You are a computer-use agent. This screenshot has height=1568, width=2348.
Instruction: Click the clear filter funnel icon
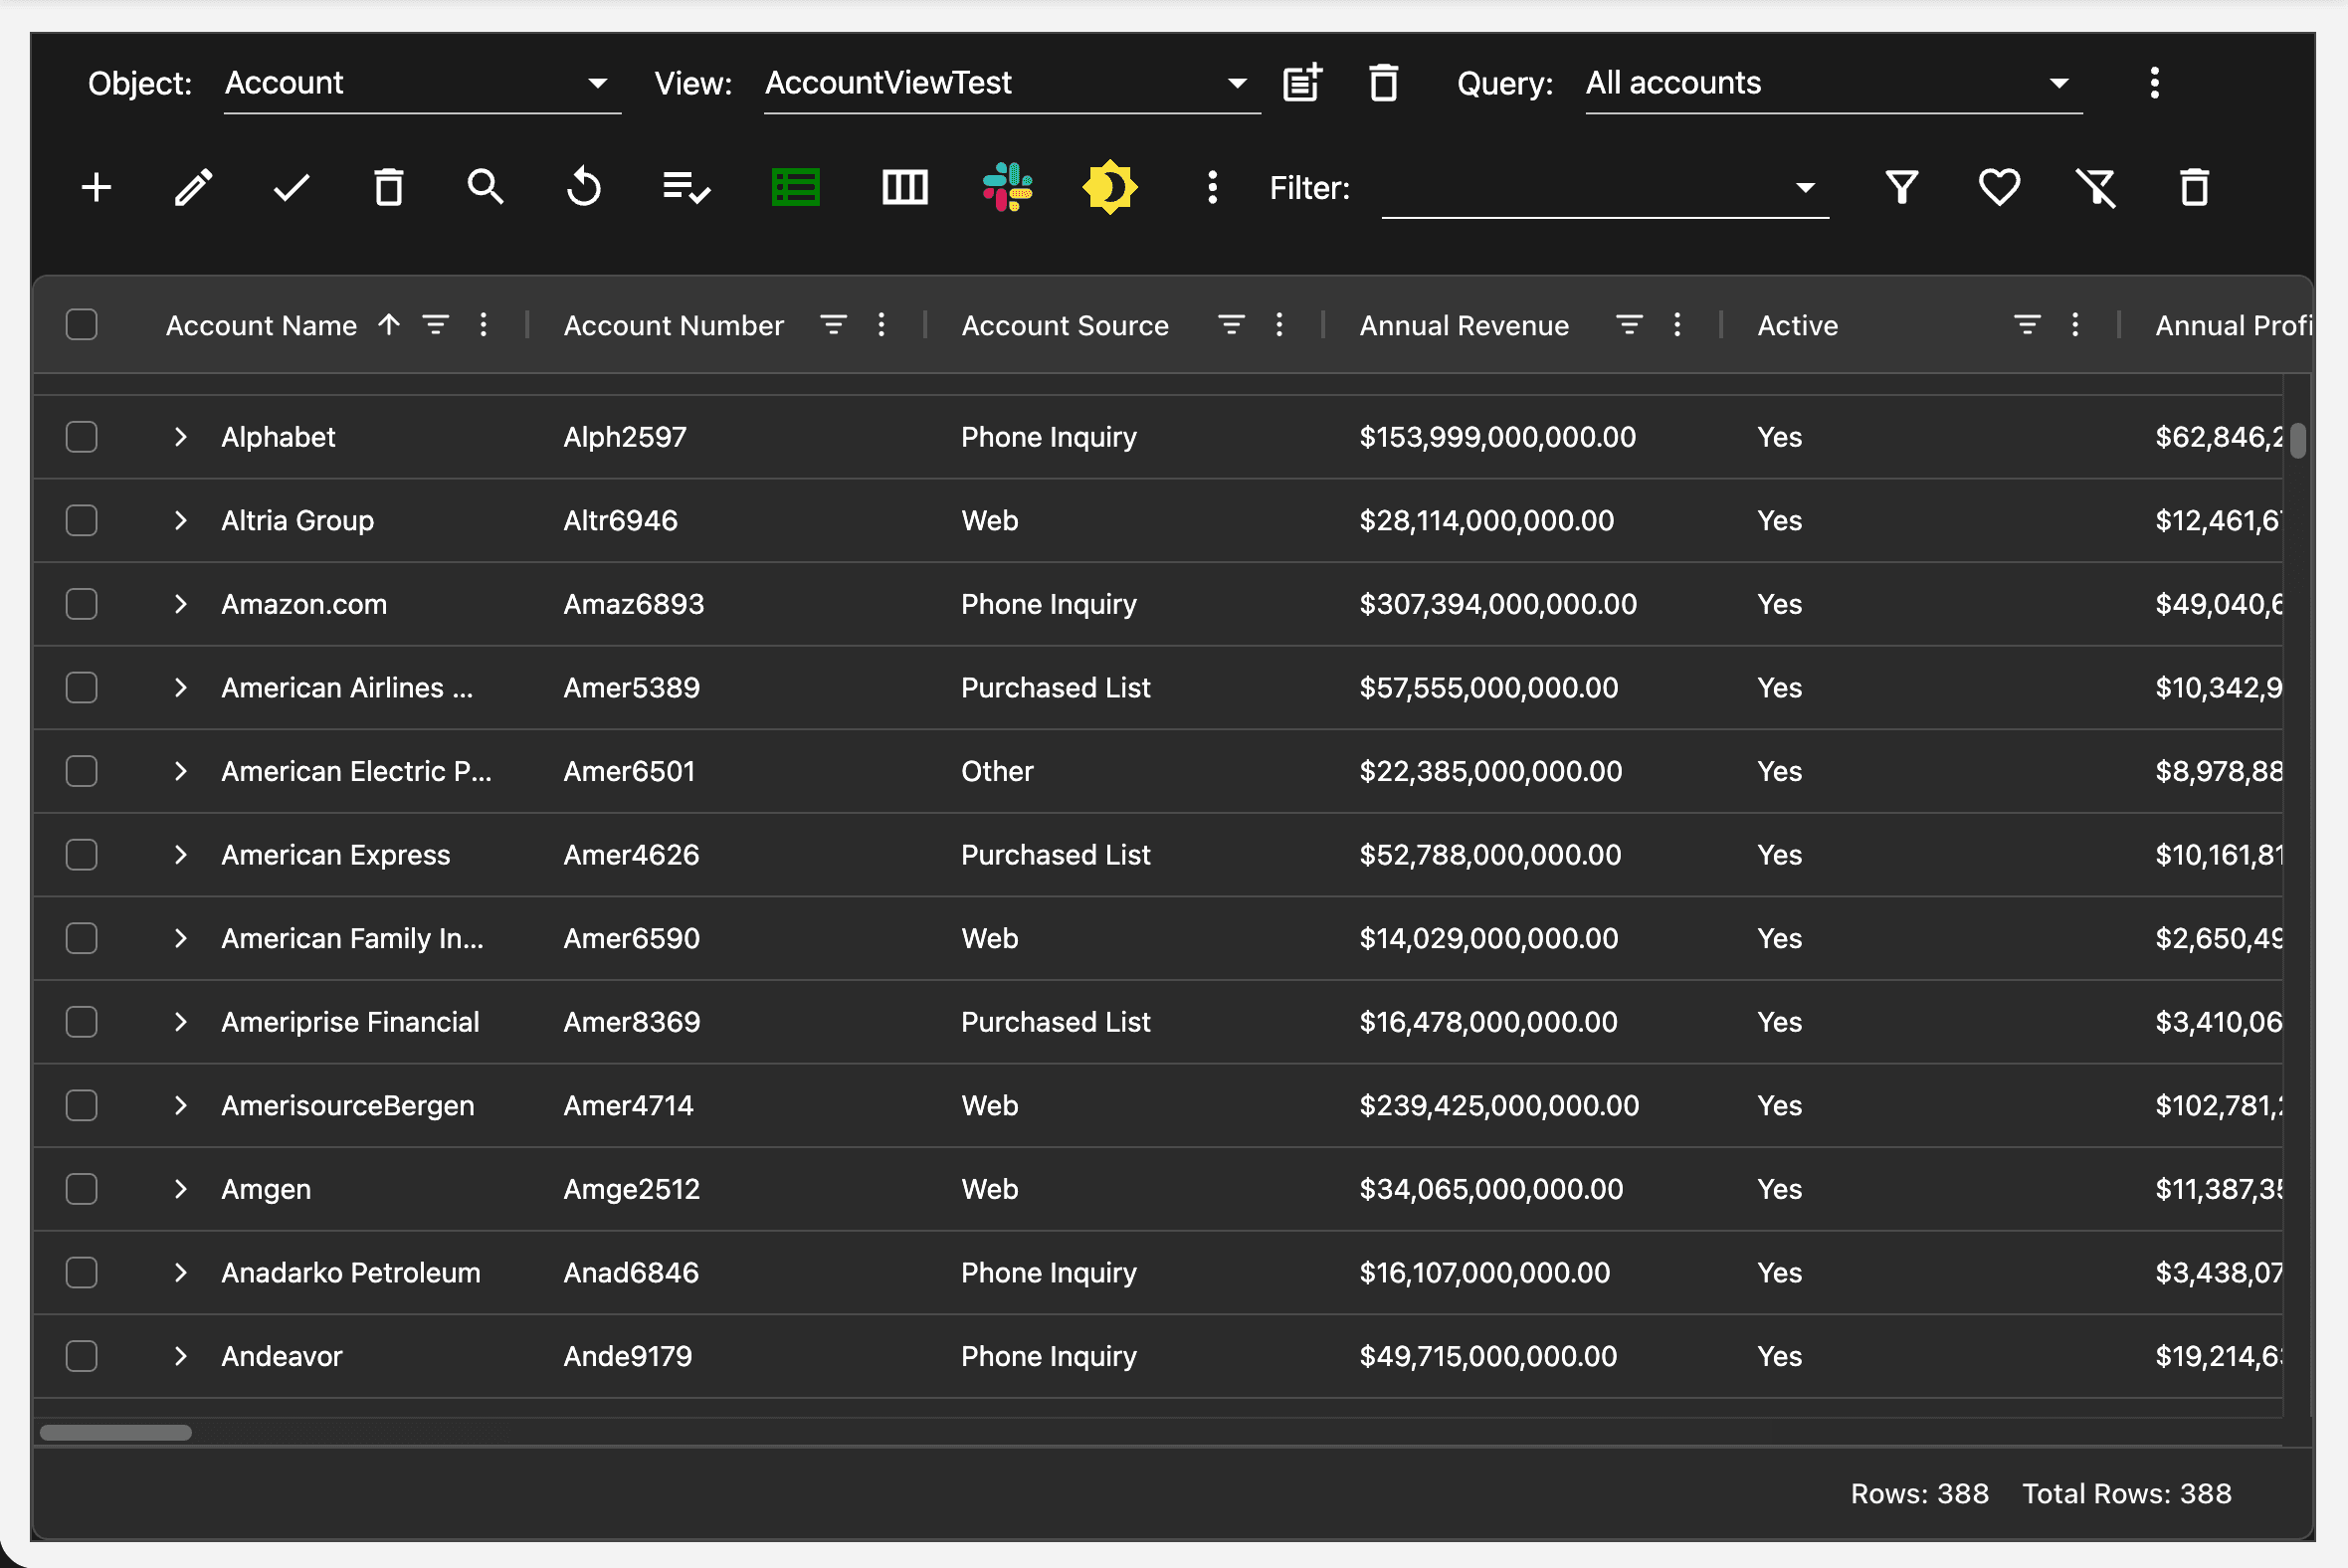click(2096, 187)
